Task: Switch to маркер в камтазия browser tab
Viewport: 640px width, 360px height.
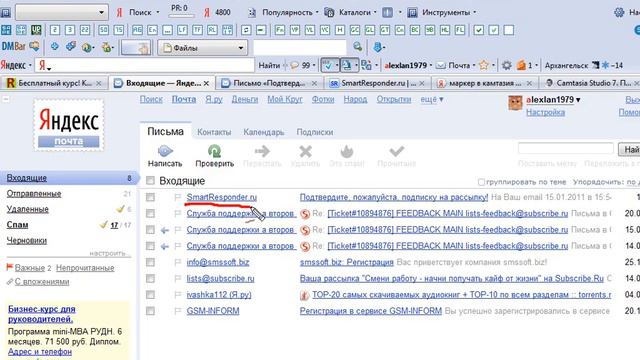Action: pos(485,83)
